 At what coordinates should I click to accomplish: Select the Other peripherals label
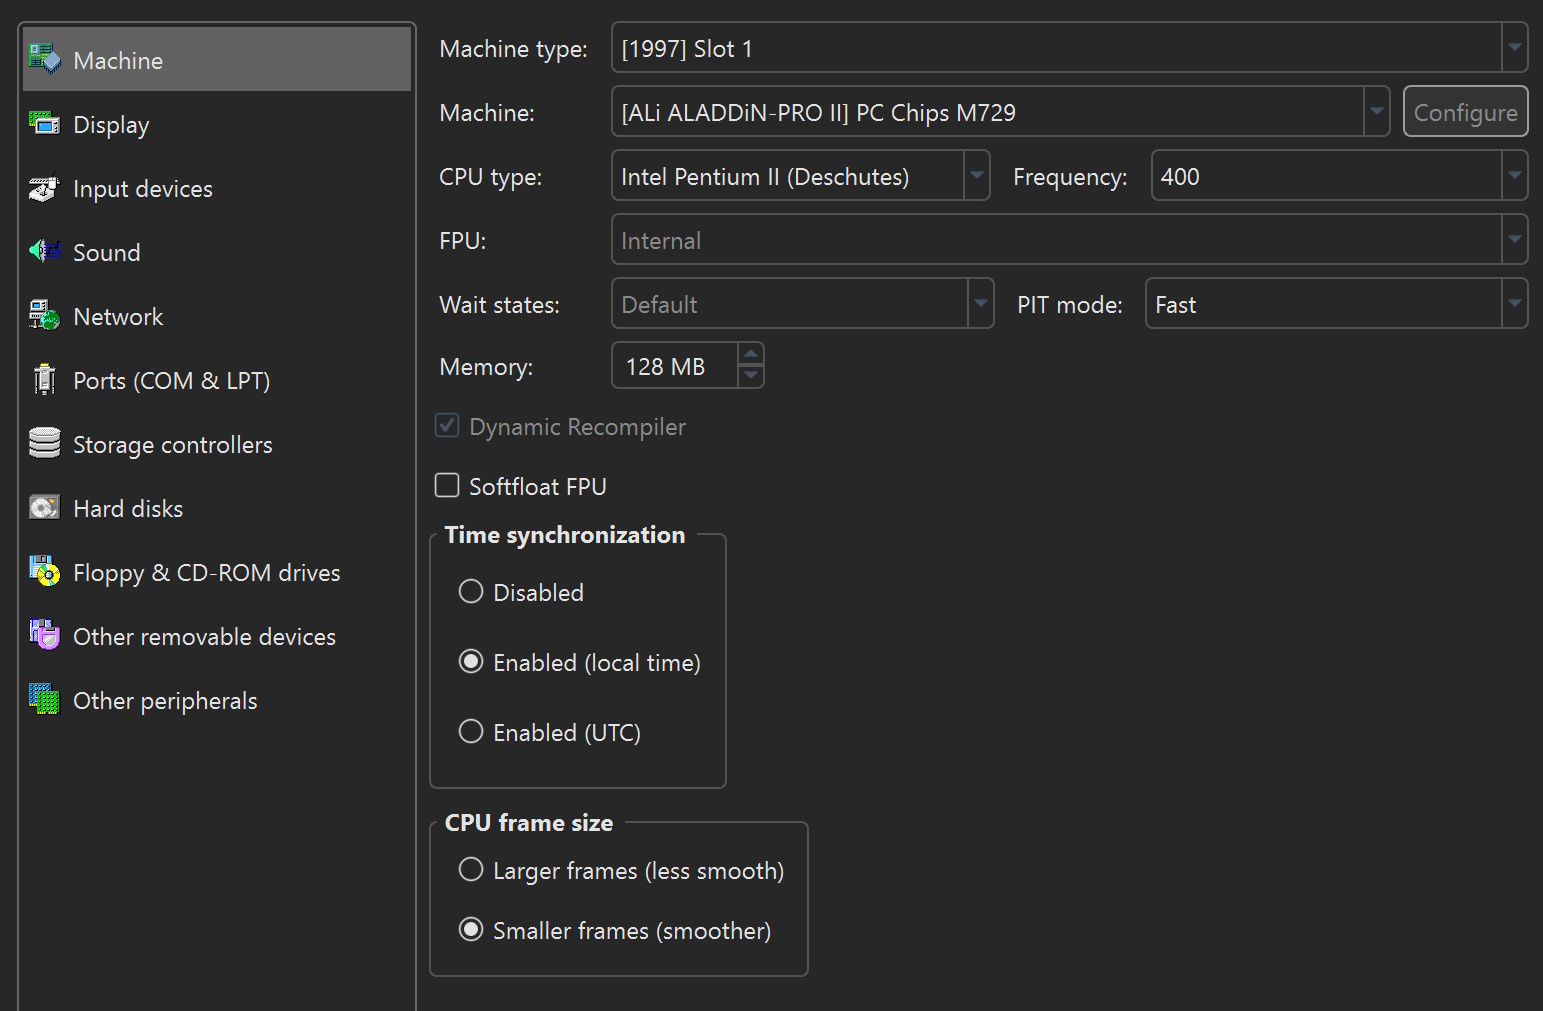165,701
